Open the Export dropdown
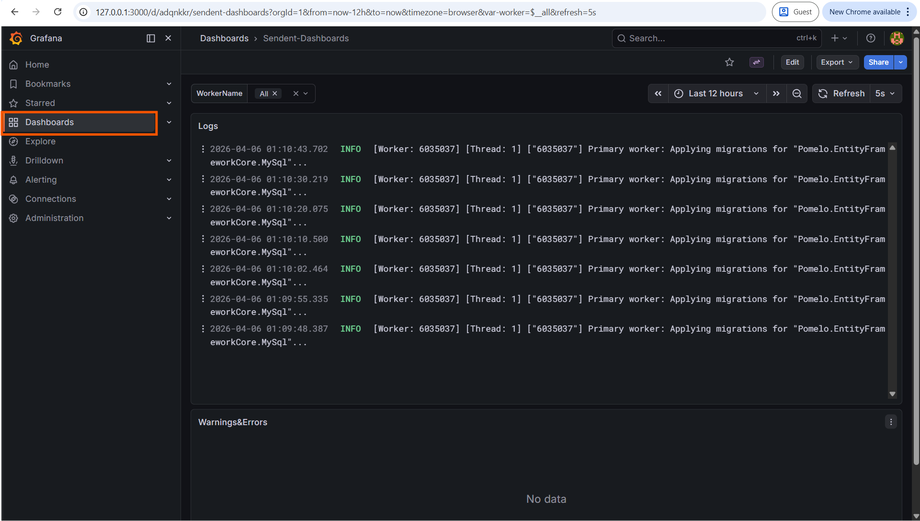Viewport: 920px width, 521px height. tap(837, 62)
